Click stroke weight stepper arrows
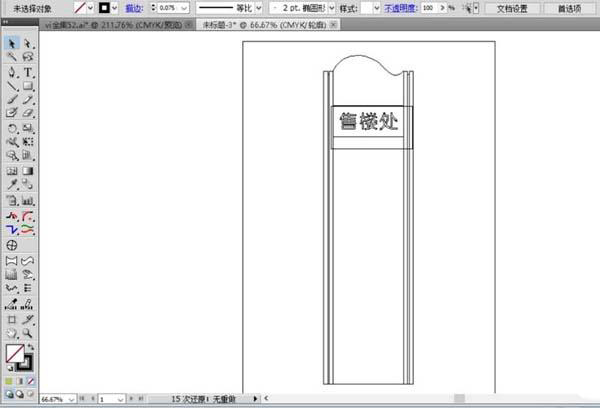 click(x=153, y=8)
